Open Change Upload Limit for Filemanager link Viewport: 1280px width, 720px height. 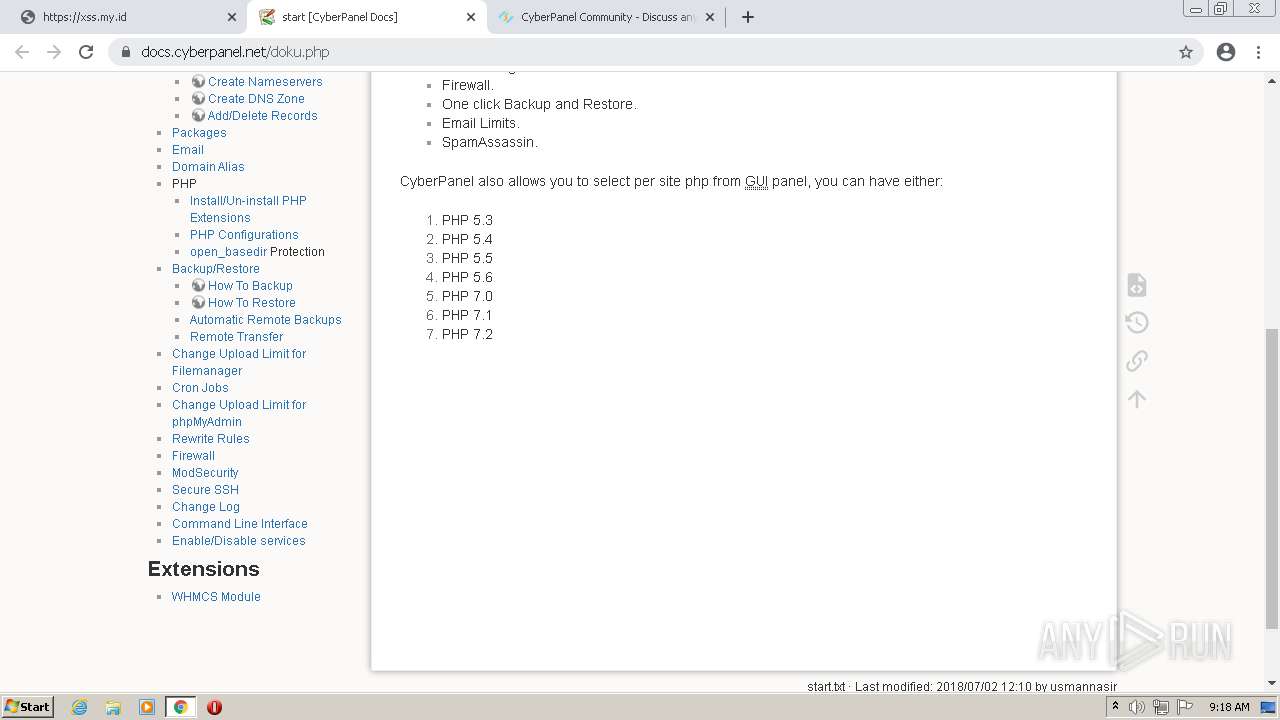[239, 362]
